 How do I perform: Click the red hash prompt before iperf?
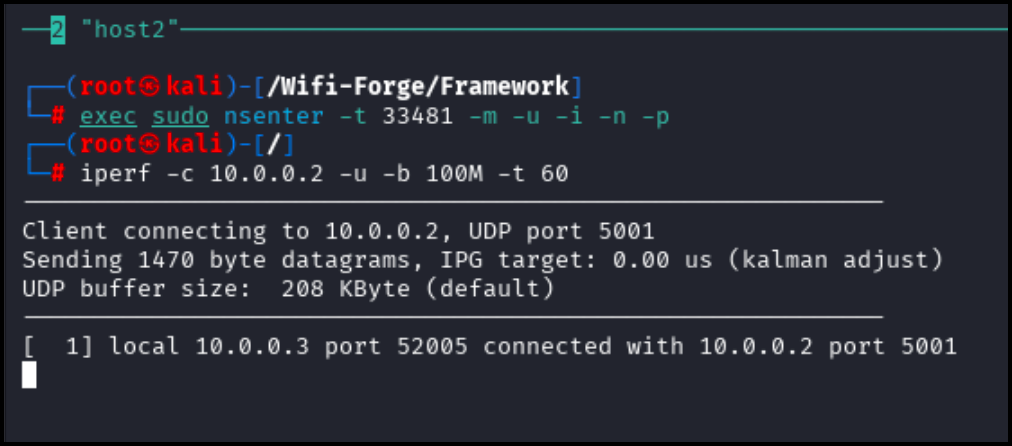click(57, 174)
